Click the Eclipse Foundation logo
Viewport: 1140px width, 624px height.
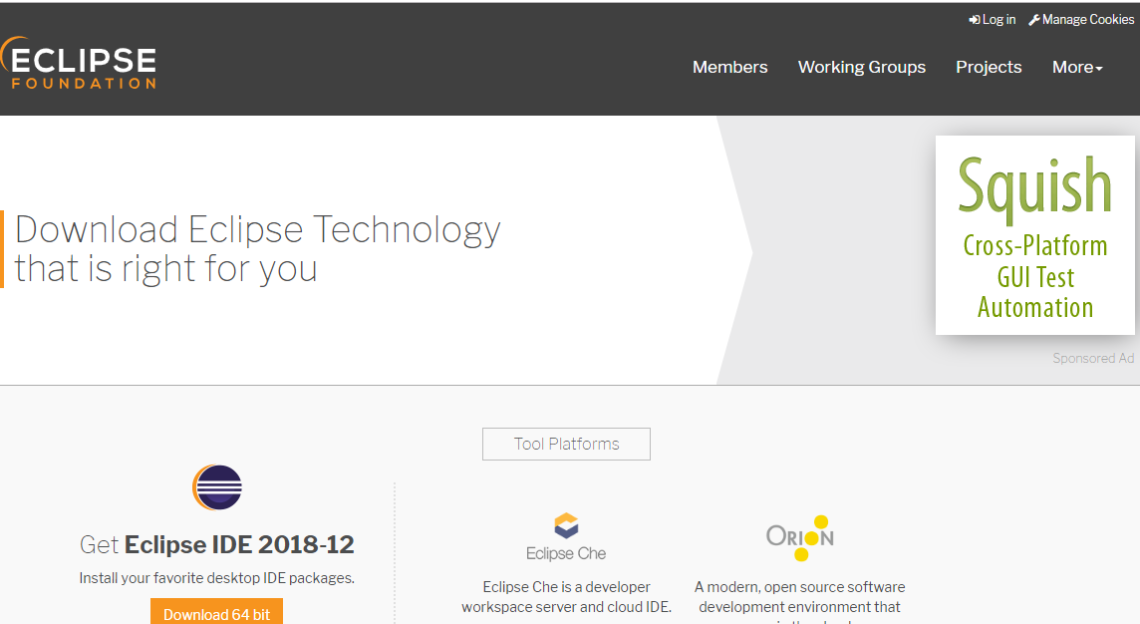pyautogui.click(x=78, y=65)
